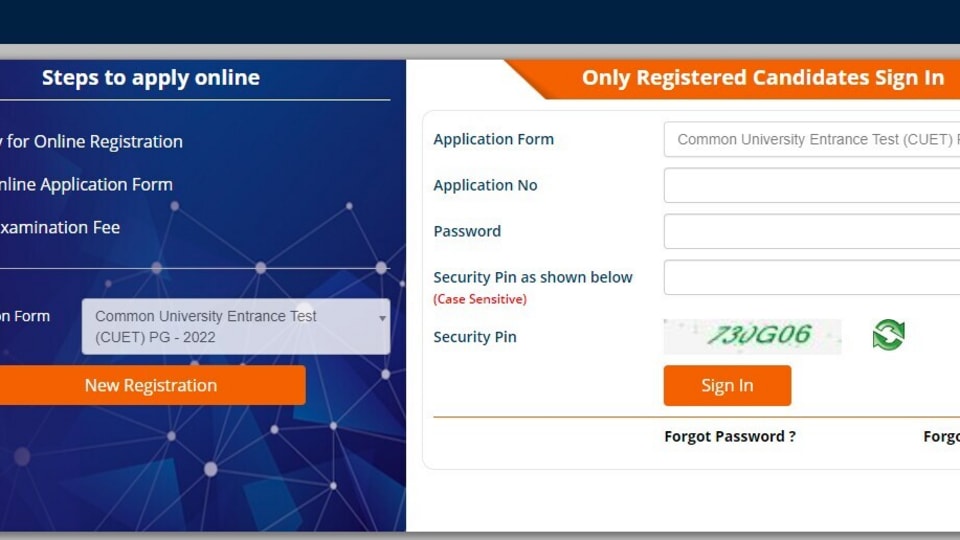
Task: Click the Password field label
Action: pyautogui.click(x=467, y=231)
